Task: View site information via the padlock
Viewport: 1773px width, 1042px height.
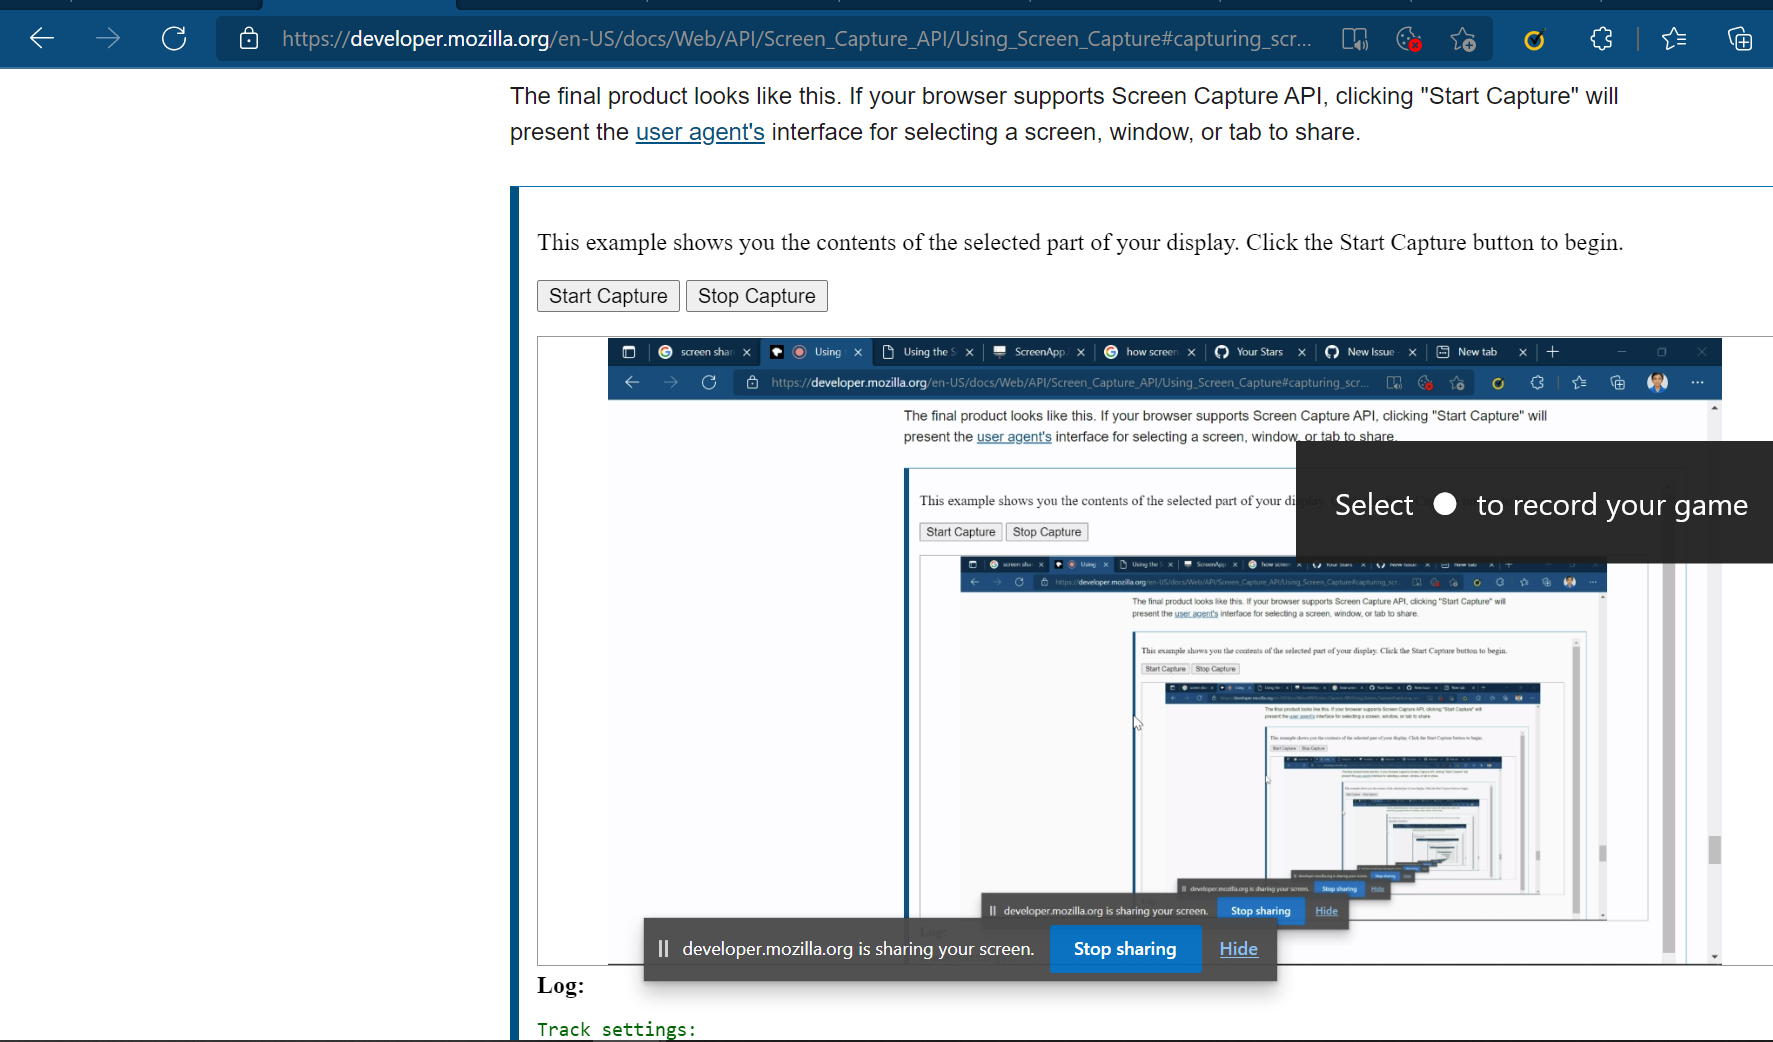Action: (248, 38)
